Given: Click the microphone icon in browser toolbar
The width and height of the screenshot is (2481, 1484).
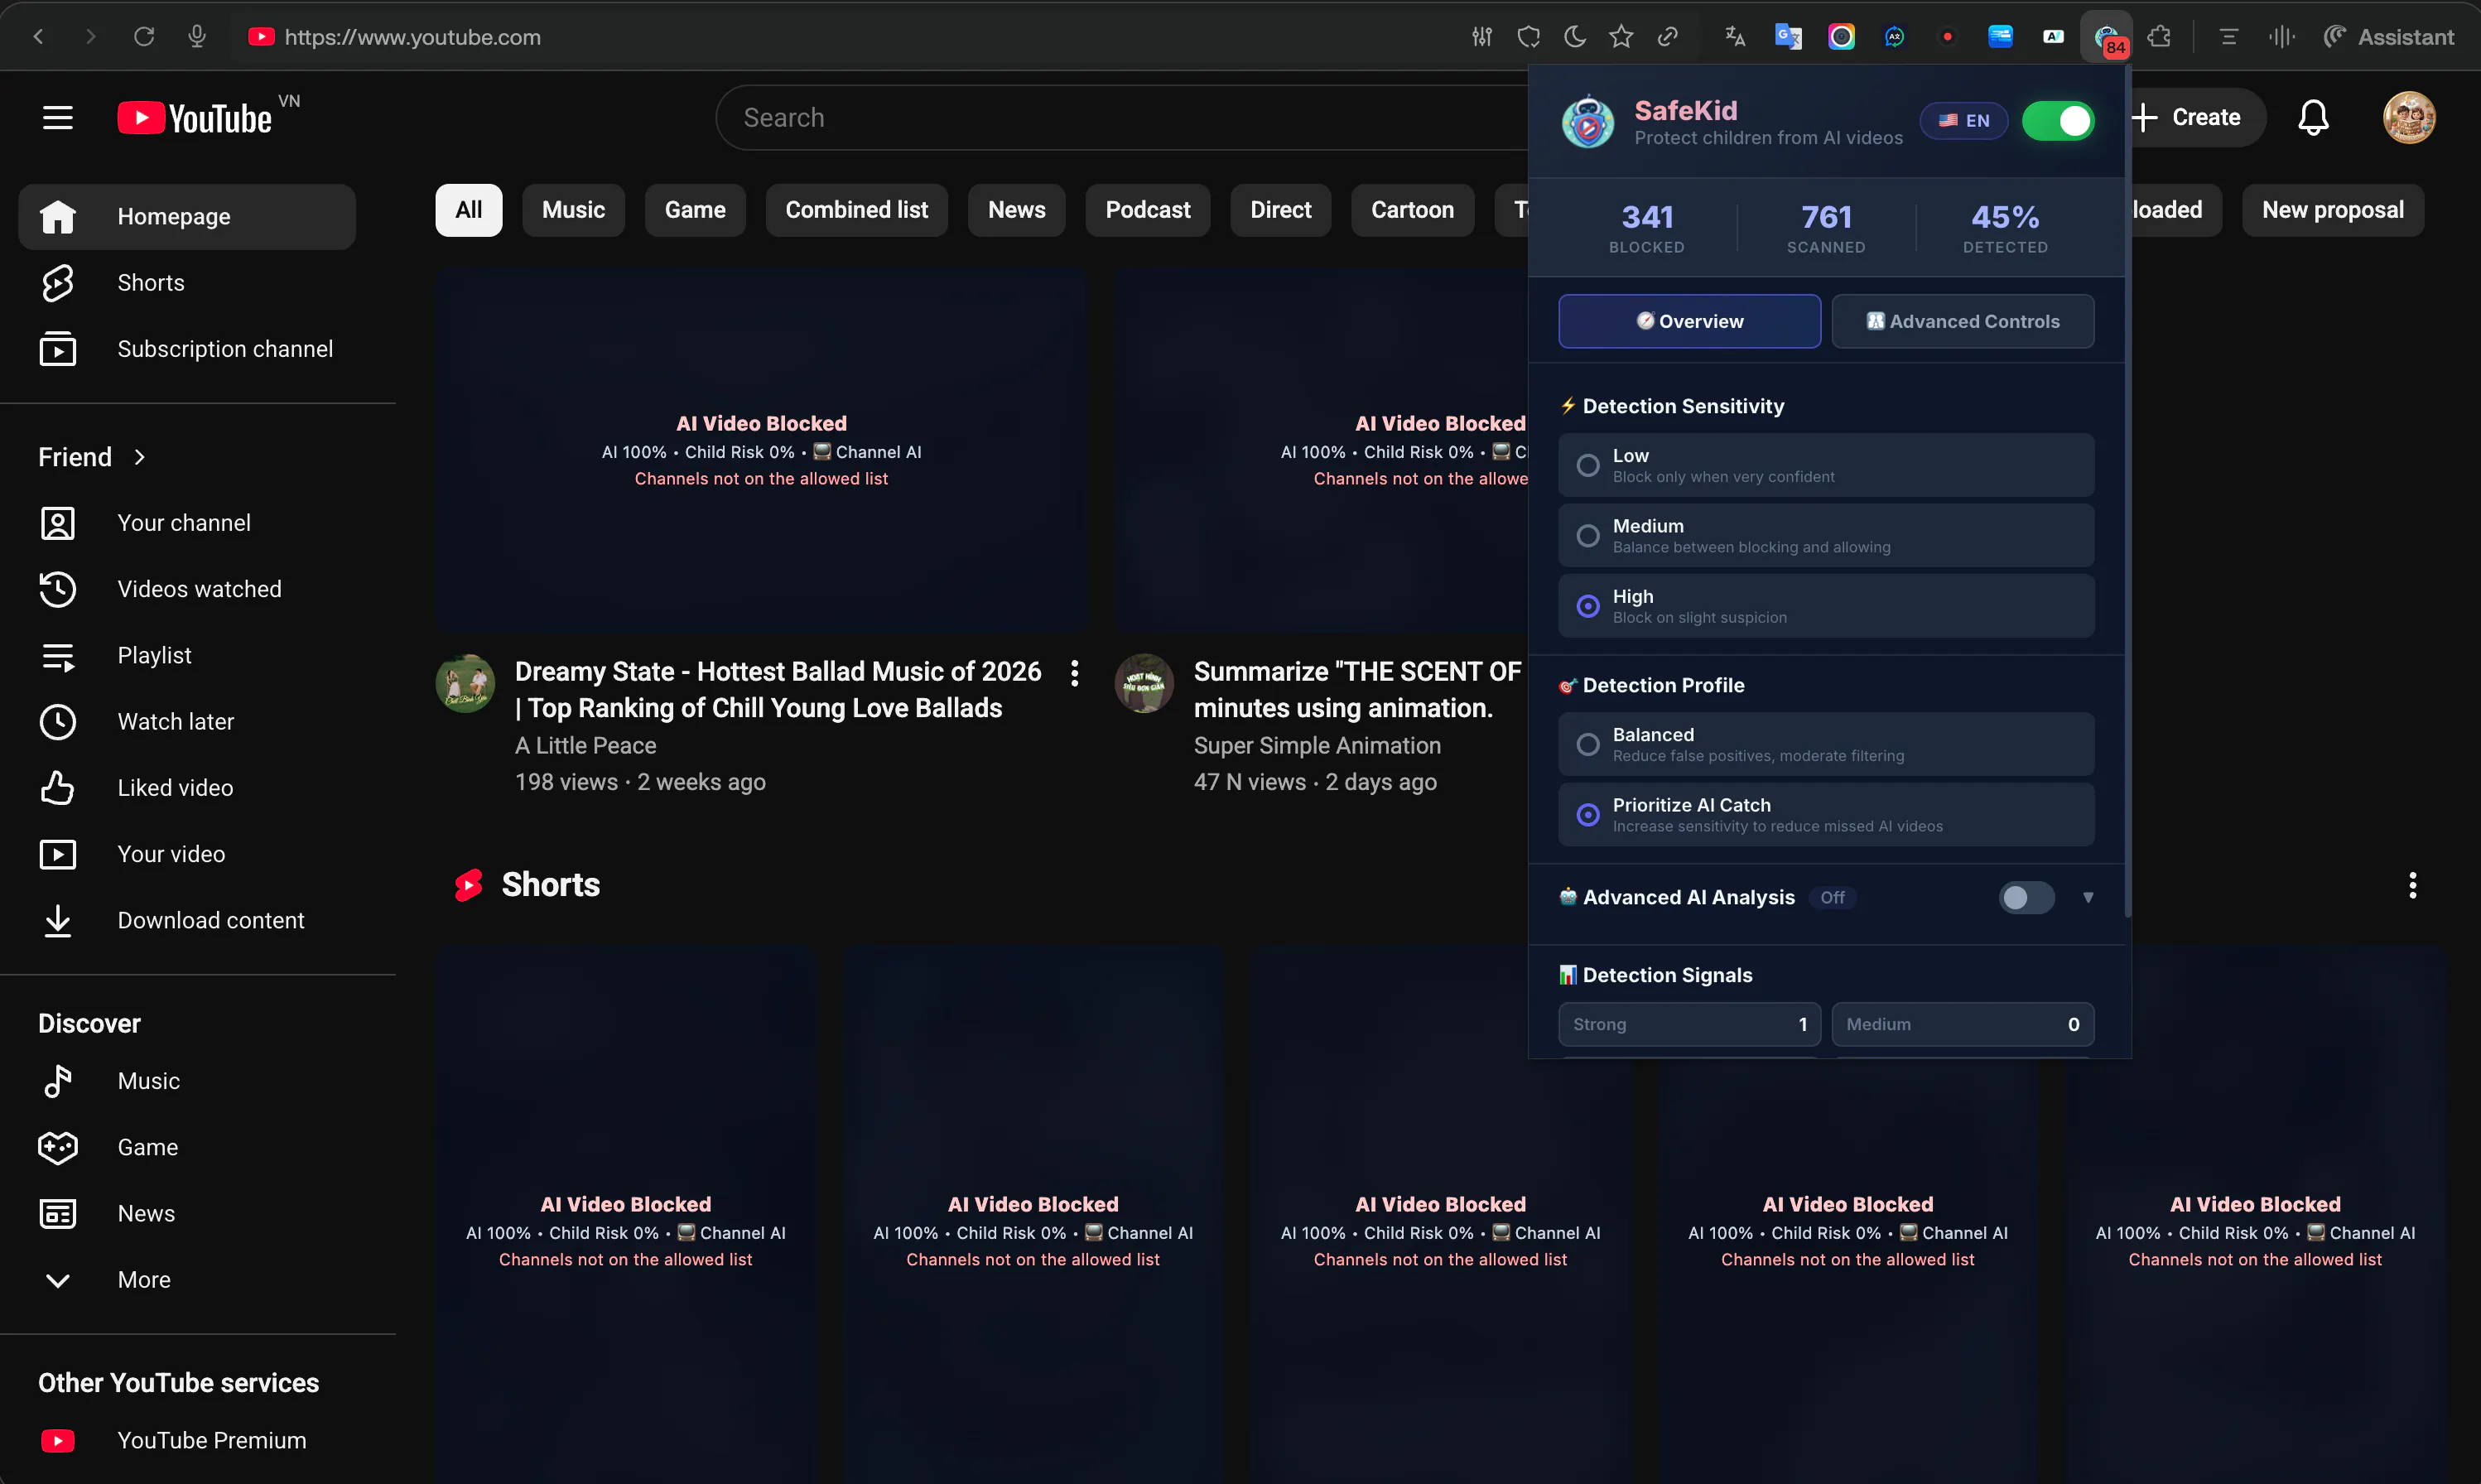Looking at the screenshot, I should [x=197, y=37].
